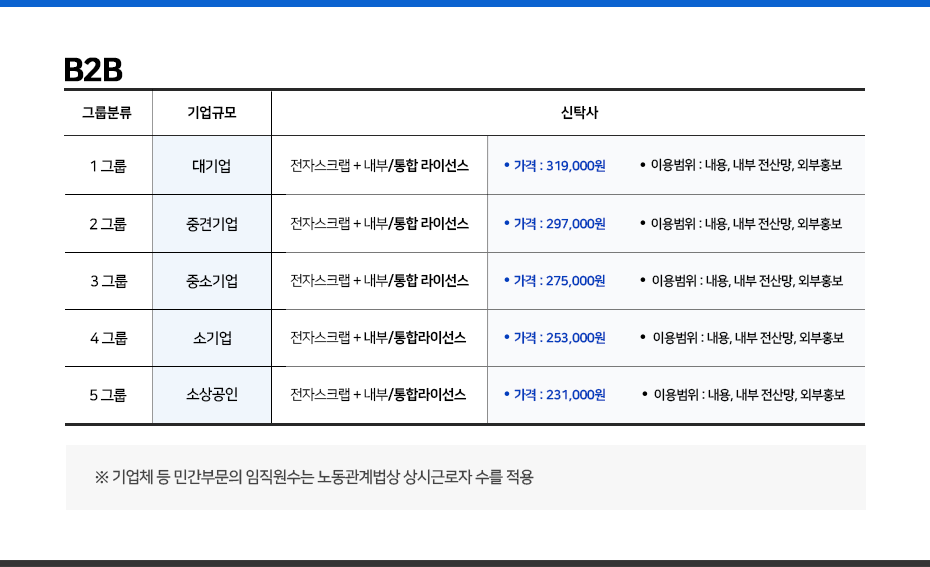The height and width of the screenshot is (567, 930).
Task: Click the 중소기업 cell
Action: pyautogui.click(x=212, y=280)
